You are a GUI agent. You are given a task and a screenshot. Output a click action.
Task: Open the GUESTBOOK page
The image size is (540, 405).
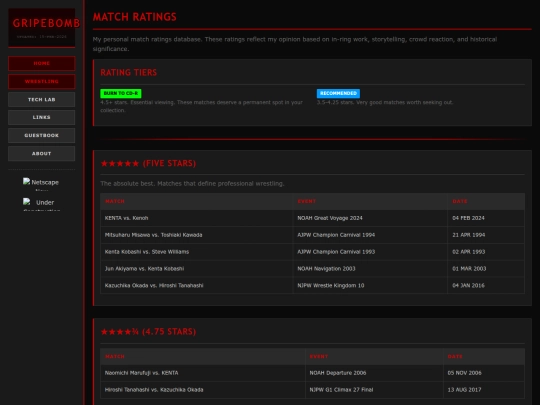click(42, 135)
